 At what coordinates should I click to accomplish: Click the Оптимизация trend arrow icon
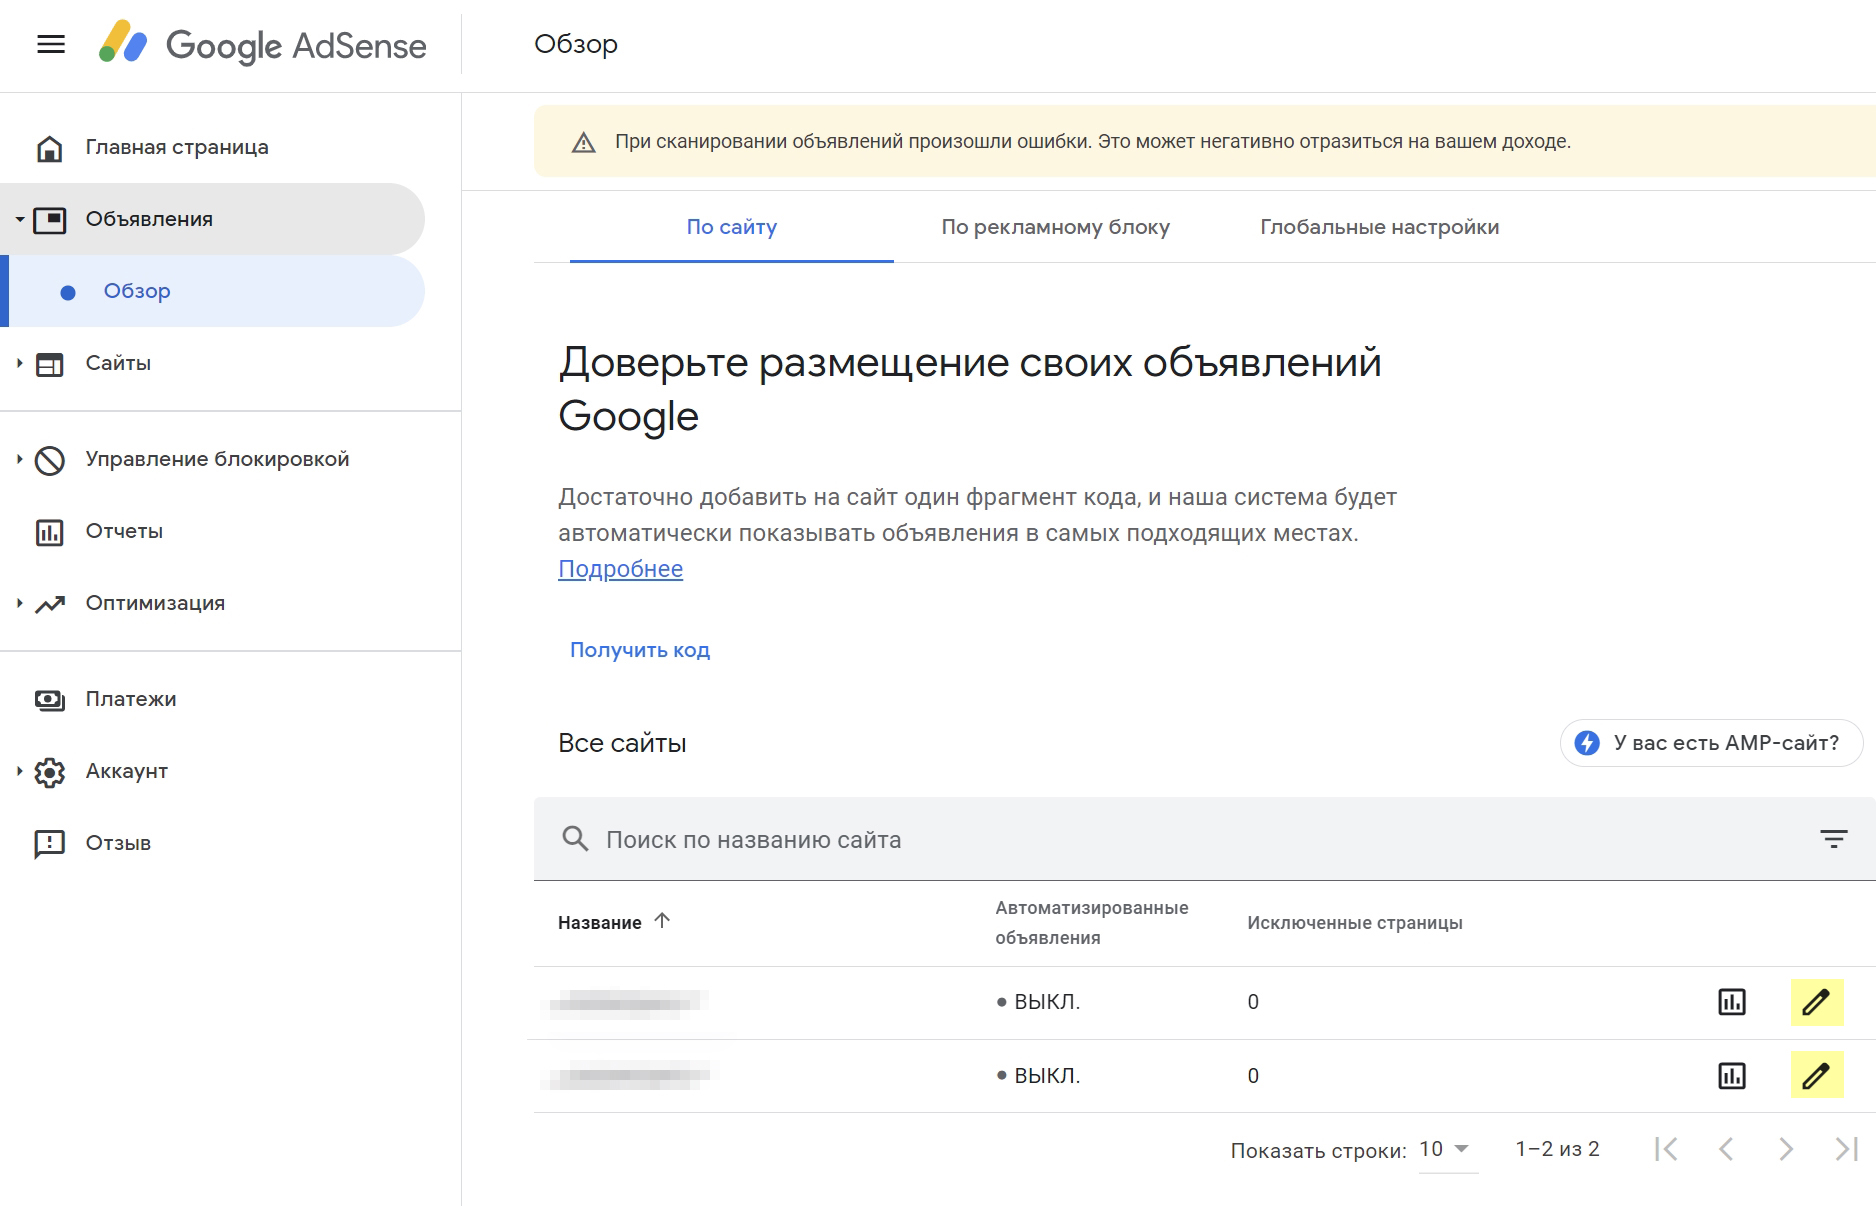point(50,604)
